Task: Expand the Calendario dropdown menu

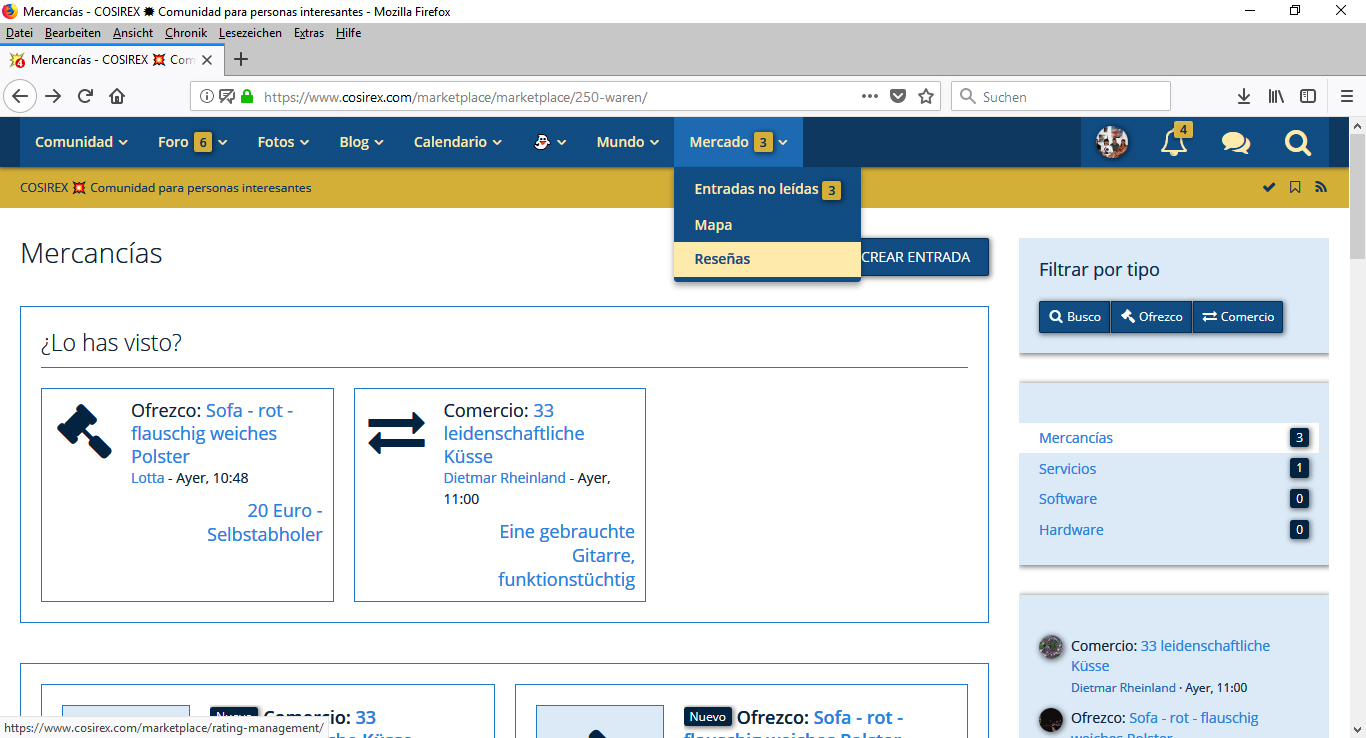Action: [457, 142]
